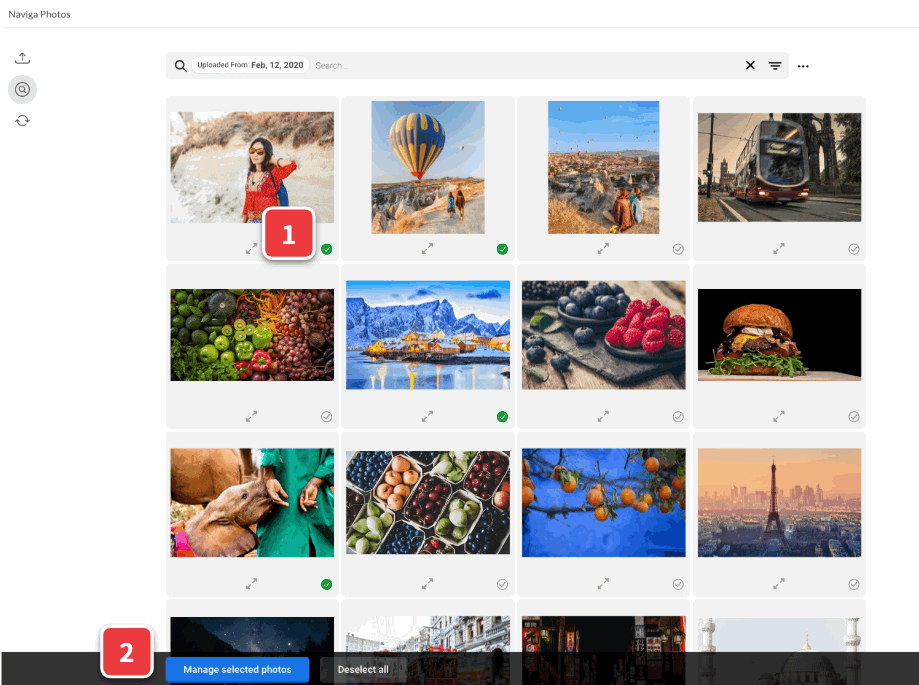The width and height of the screenshot is (919, 685).
Task: Deselect the woman in red photo checkmark
Action: [327, 249]
